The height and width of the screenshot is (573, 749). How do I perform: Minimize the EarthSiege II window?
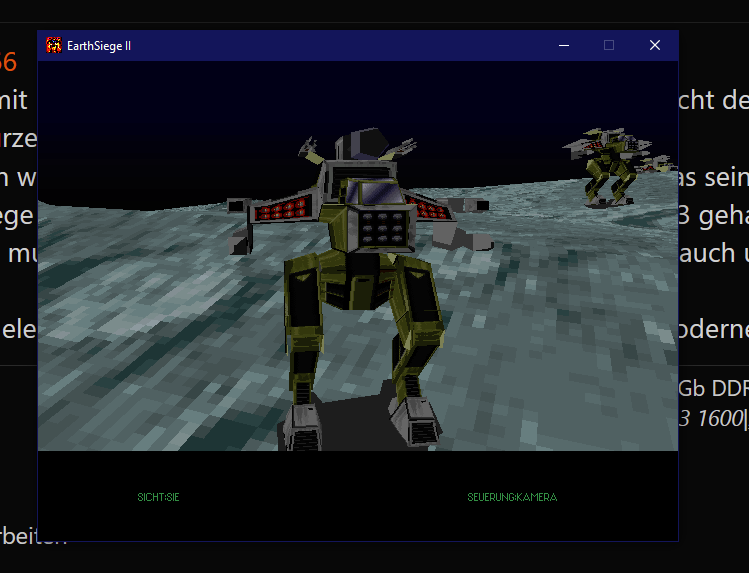click(564, 45)
